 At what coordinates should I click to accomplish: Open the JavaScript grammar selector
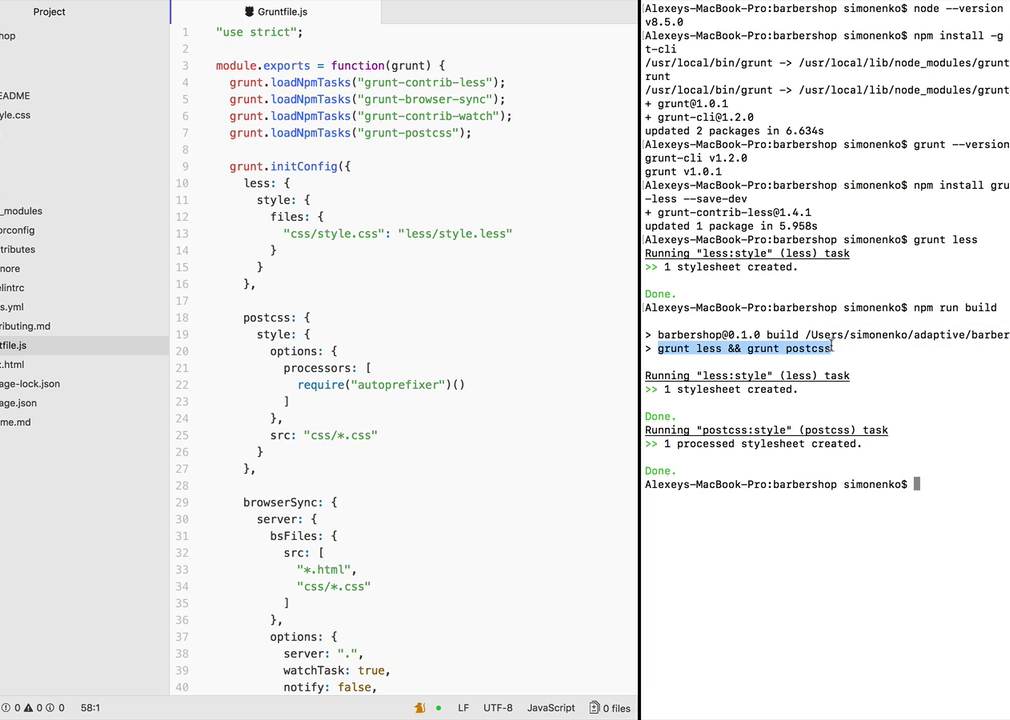point(551,708)
